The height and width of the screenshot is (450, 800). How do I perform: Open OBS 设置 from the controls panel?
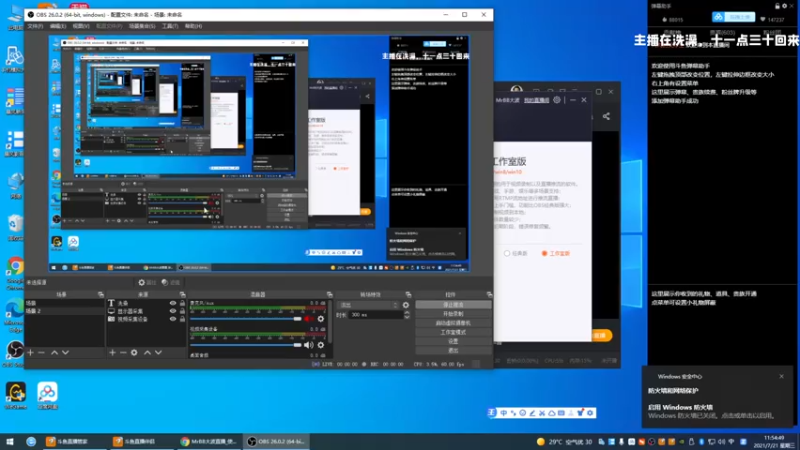tap(453, 341)
